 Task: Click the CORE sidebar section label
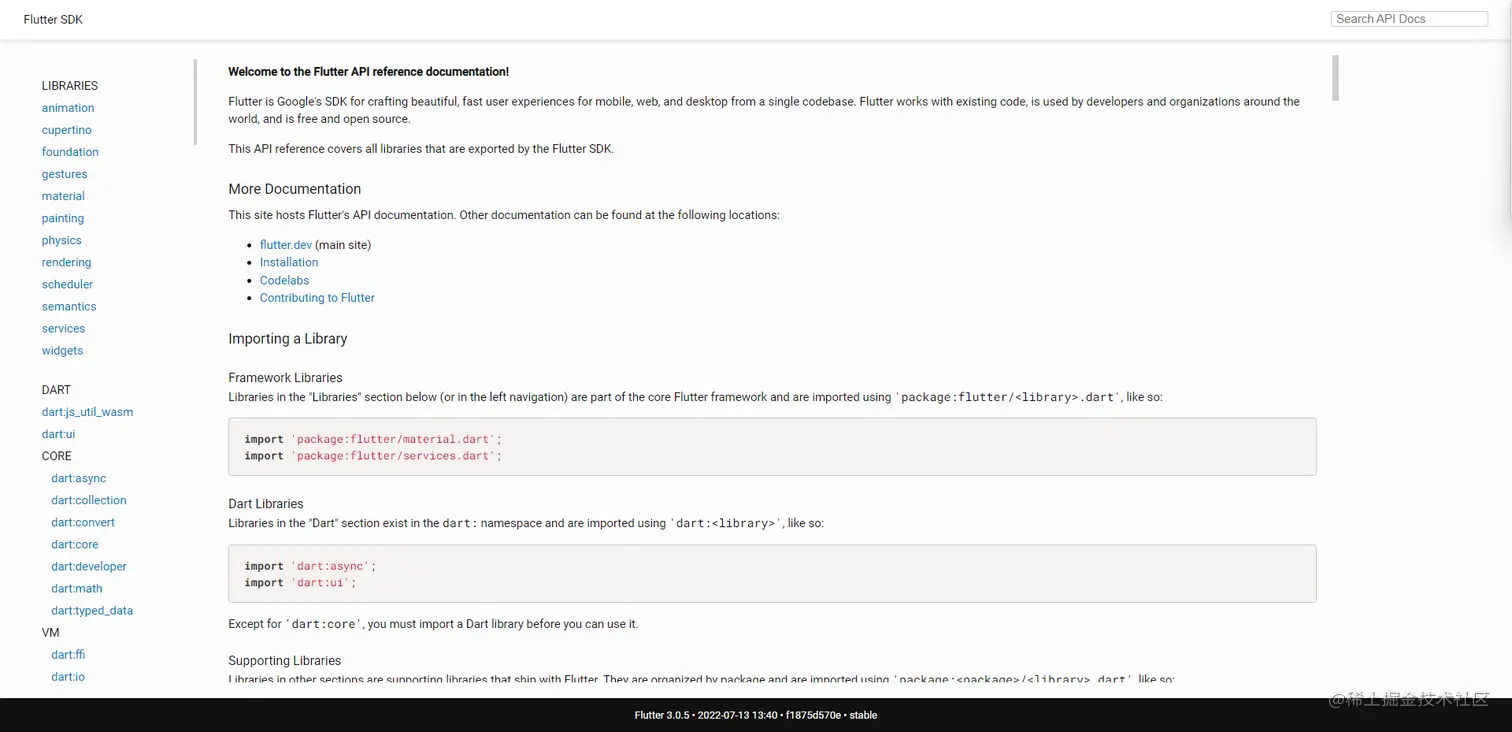click(57, 456)
